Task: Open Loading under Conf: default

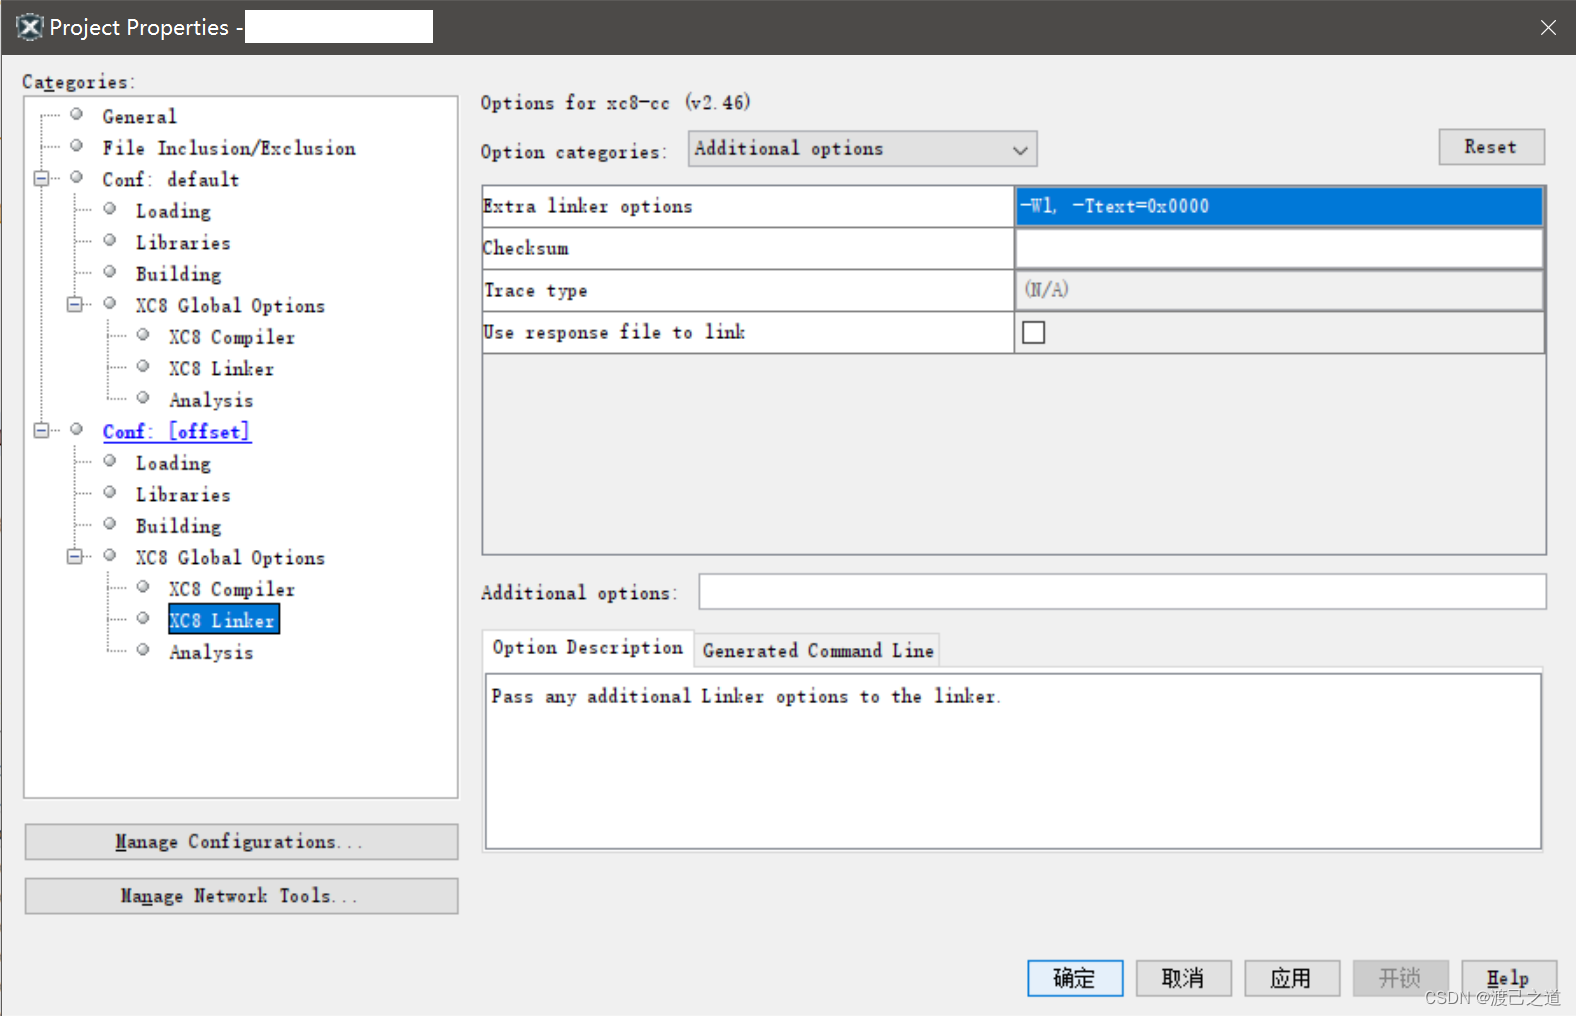Action: (173, 211)
